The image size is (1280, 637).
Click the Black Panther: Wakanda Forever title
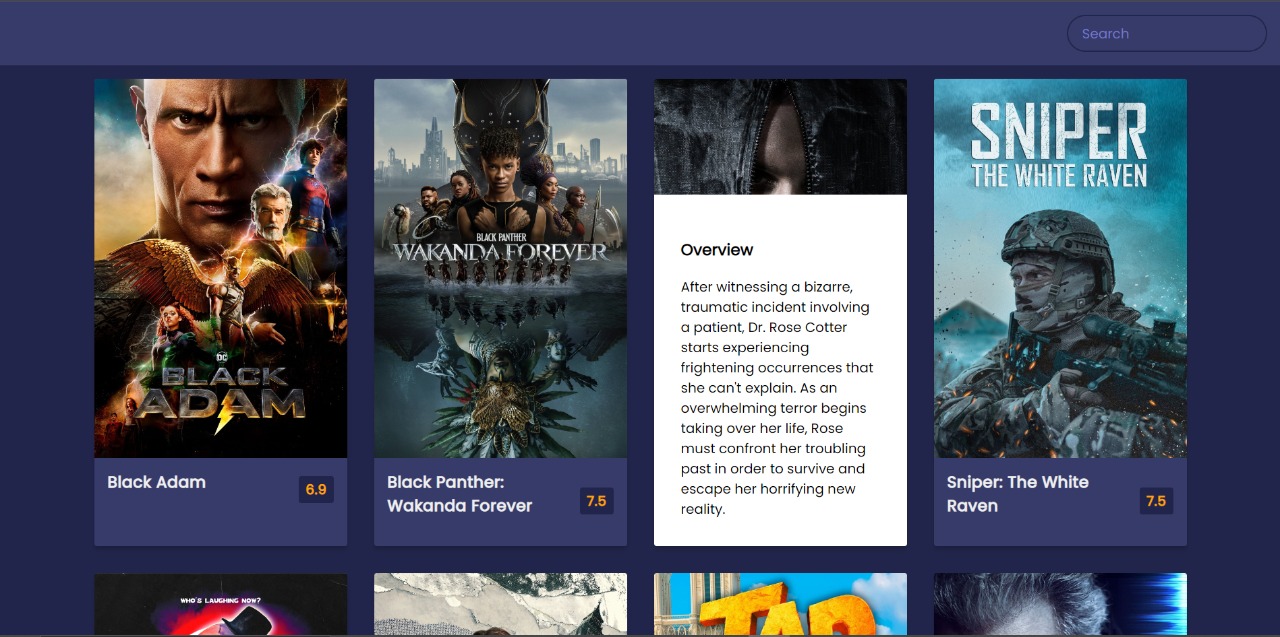point(460,494)
